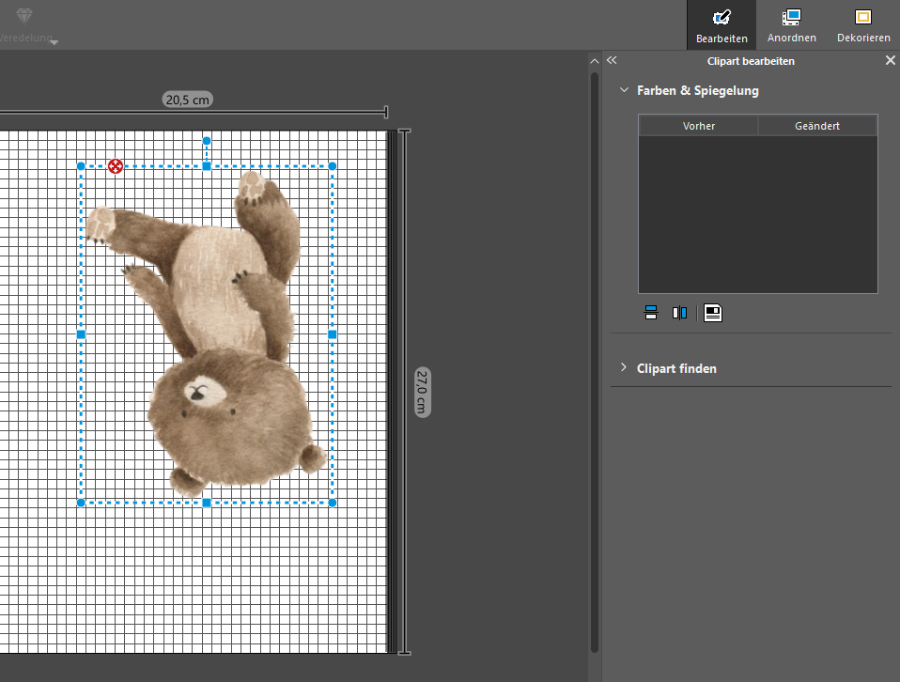Expand the Clipart finden section
This screenshot has width=900, height=682.
click(x=625, y=368)
